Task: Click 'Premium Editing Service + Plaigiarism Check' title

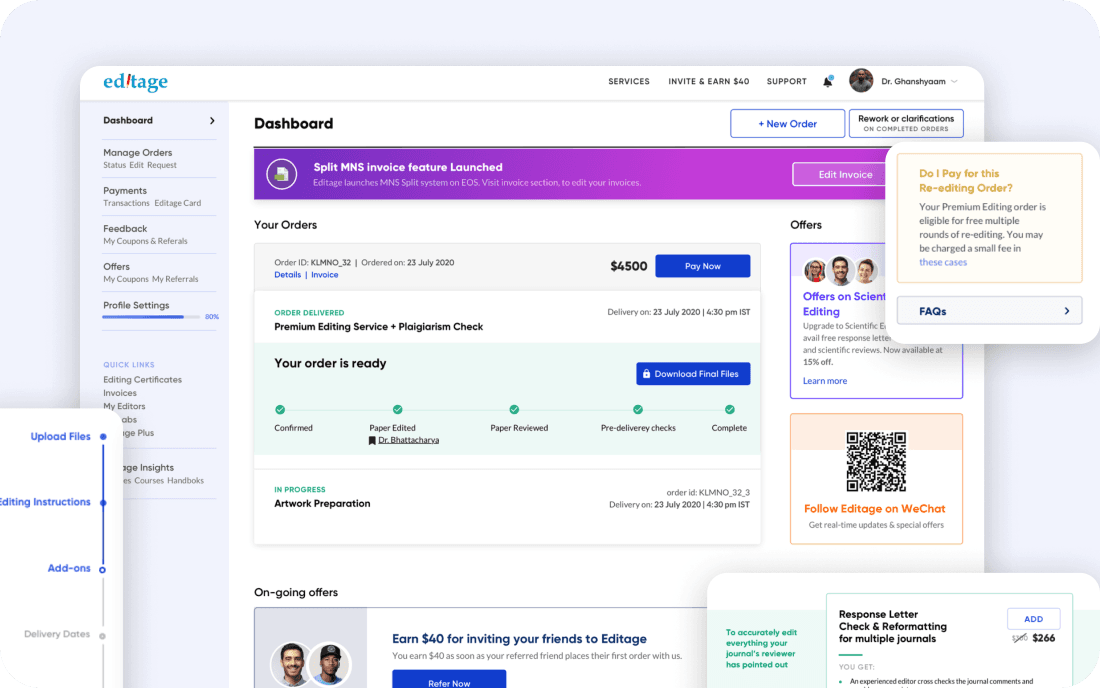Action: pos(378,327)
